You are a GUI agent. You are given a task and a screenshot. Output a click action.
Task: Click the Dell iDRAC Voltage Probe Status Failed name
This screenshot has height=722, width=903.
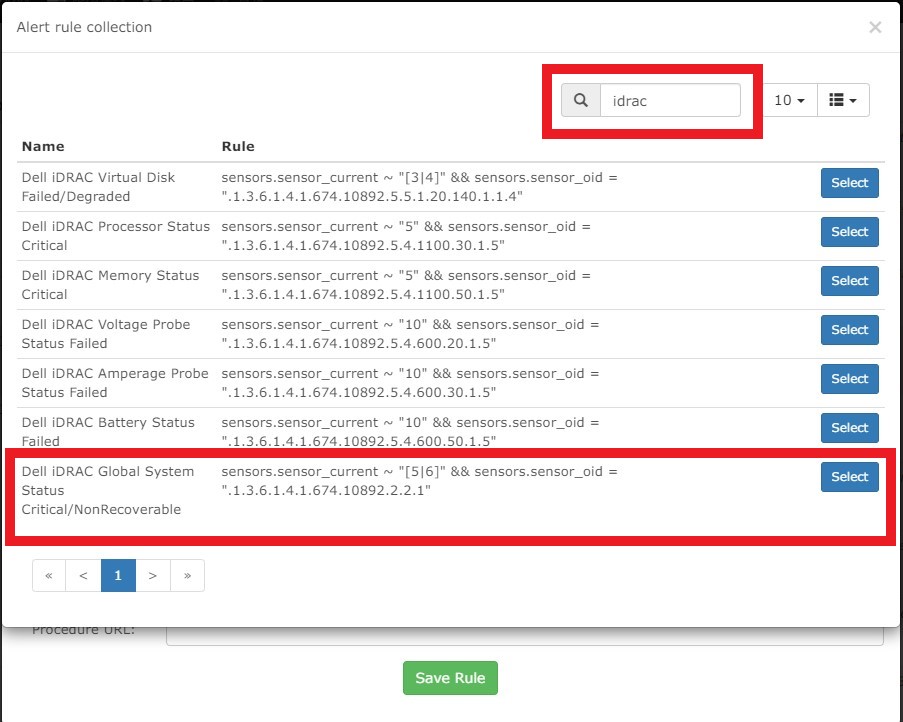tap(105, 333)
